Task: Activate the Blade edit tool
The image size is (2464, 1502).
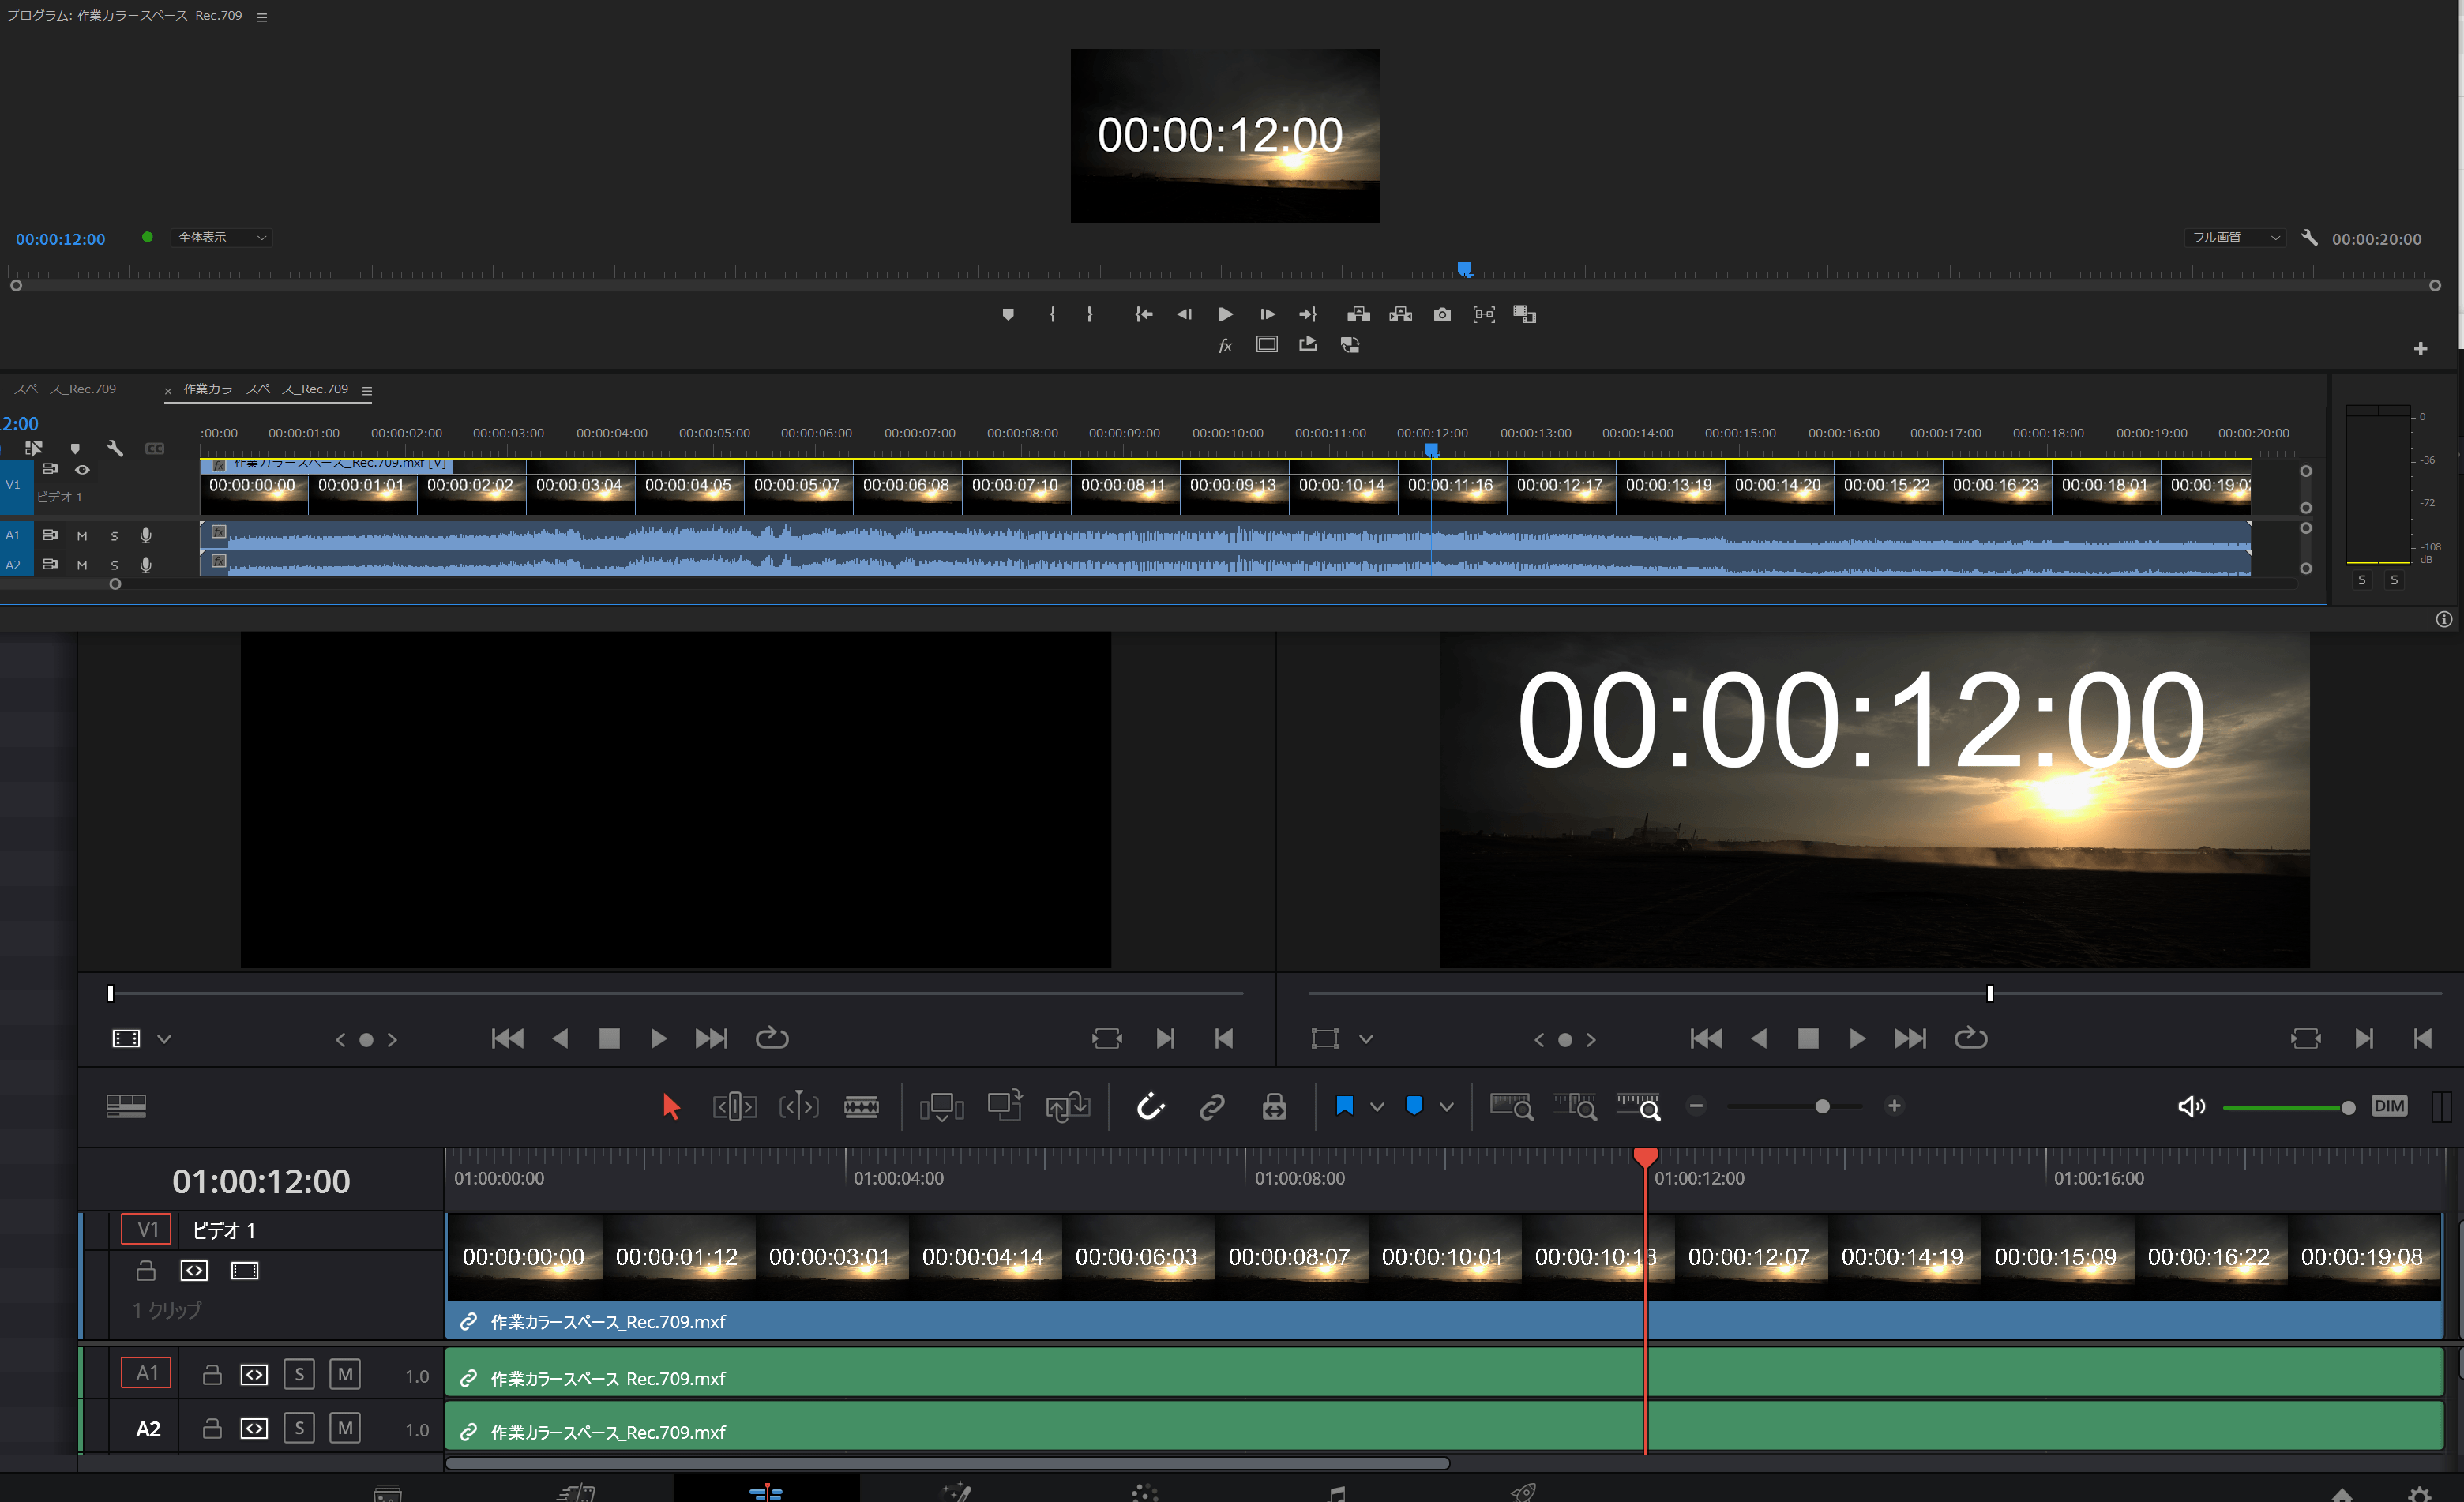Action: pos(860,1106)
